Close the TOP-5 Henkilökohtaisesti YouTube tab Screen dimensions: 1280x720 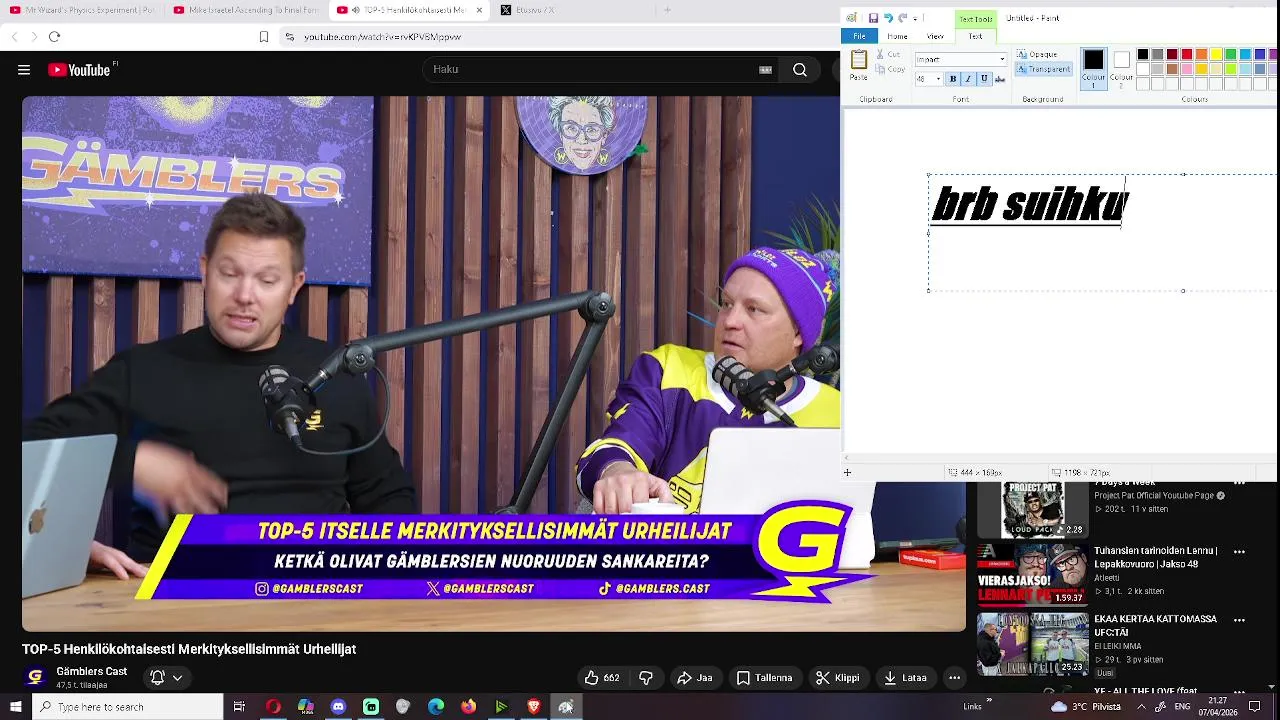tap(479, 10)
